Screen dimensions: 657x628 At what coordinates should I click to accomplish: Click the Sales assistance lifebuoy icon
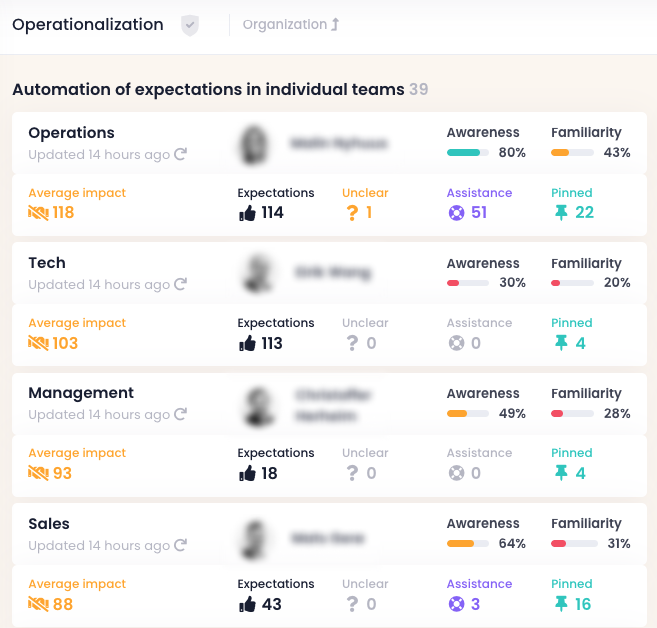[456, 604]
